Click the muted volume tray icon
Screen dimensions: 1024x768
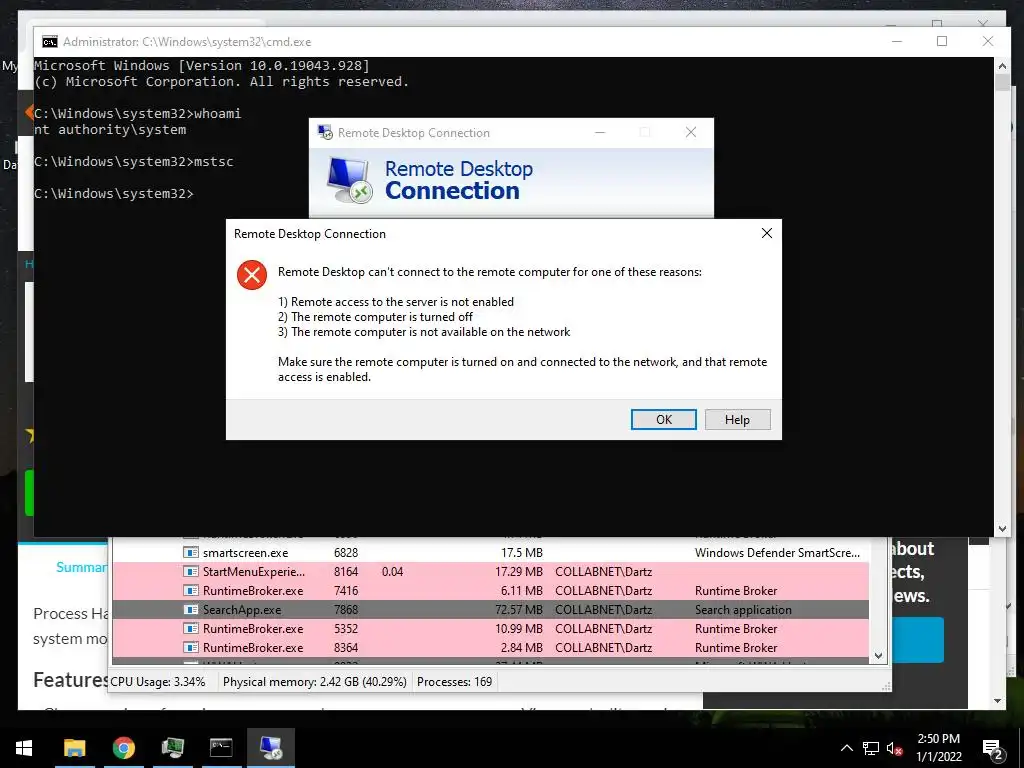coord(895,748)
